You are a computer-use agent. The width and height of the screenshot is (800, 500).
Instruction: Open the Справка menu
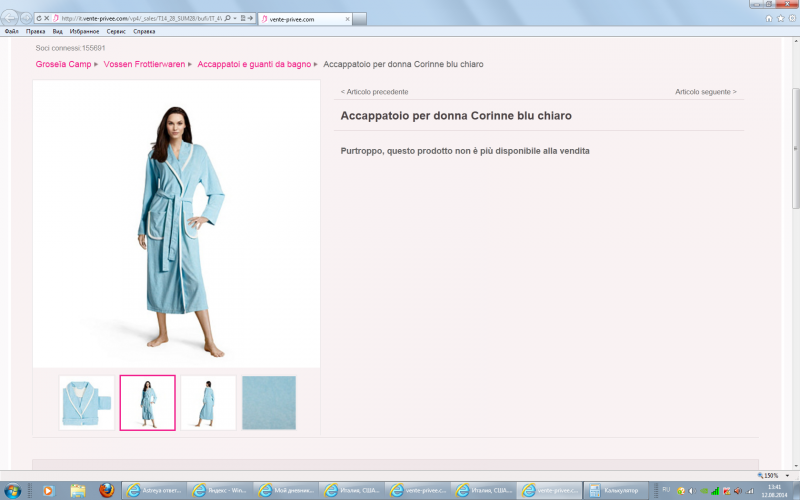(x=144, y=31)
